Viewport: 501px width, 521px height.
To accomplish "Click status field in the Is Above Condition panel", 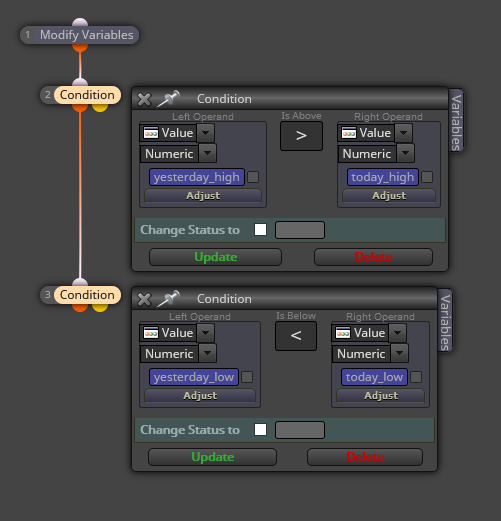I will tap(300, 230).
